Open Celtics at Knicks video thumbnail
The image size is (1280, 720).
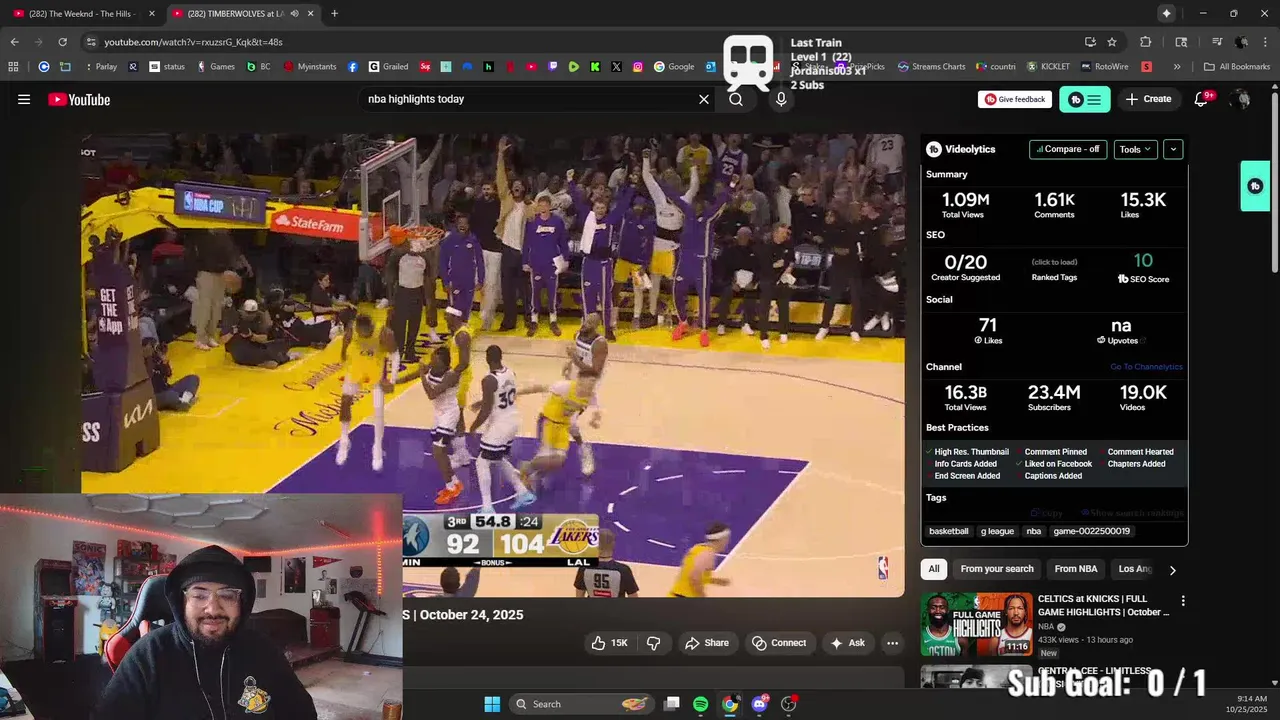click(977, 623)
